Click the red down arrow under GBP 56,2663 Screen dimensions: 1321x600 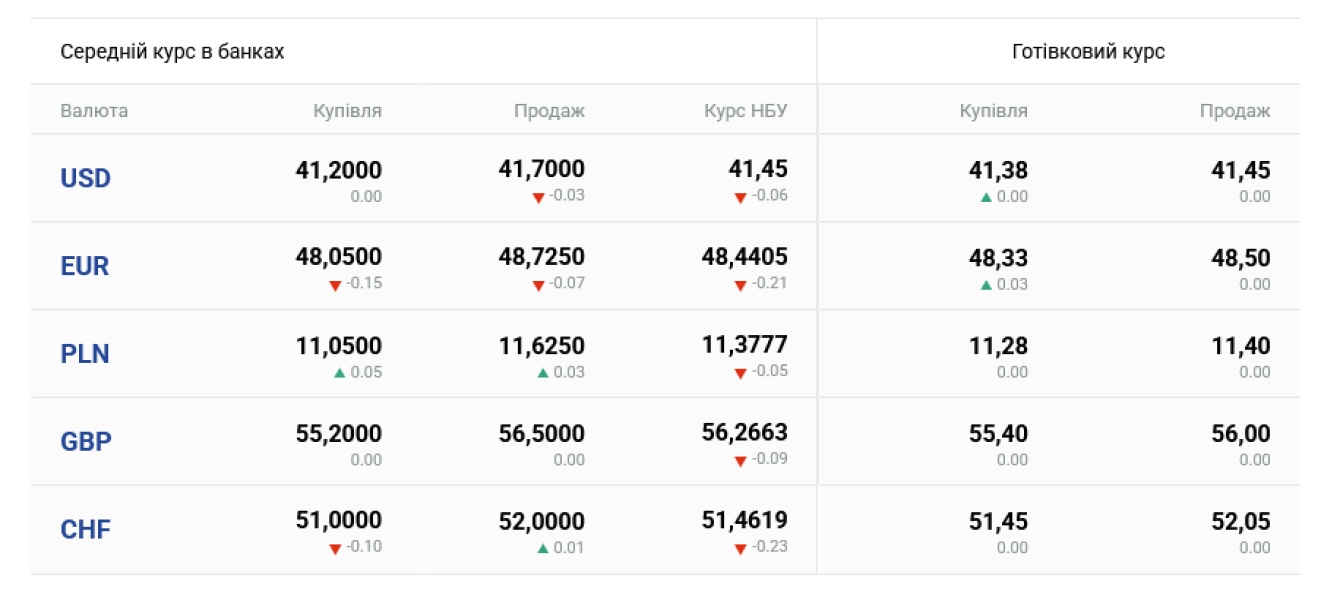pyautogui.click(x=740, y=461)
